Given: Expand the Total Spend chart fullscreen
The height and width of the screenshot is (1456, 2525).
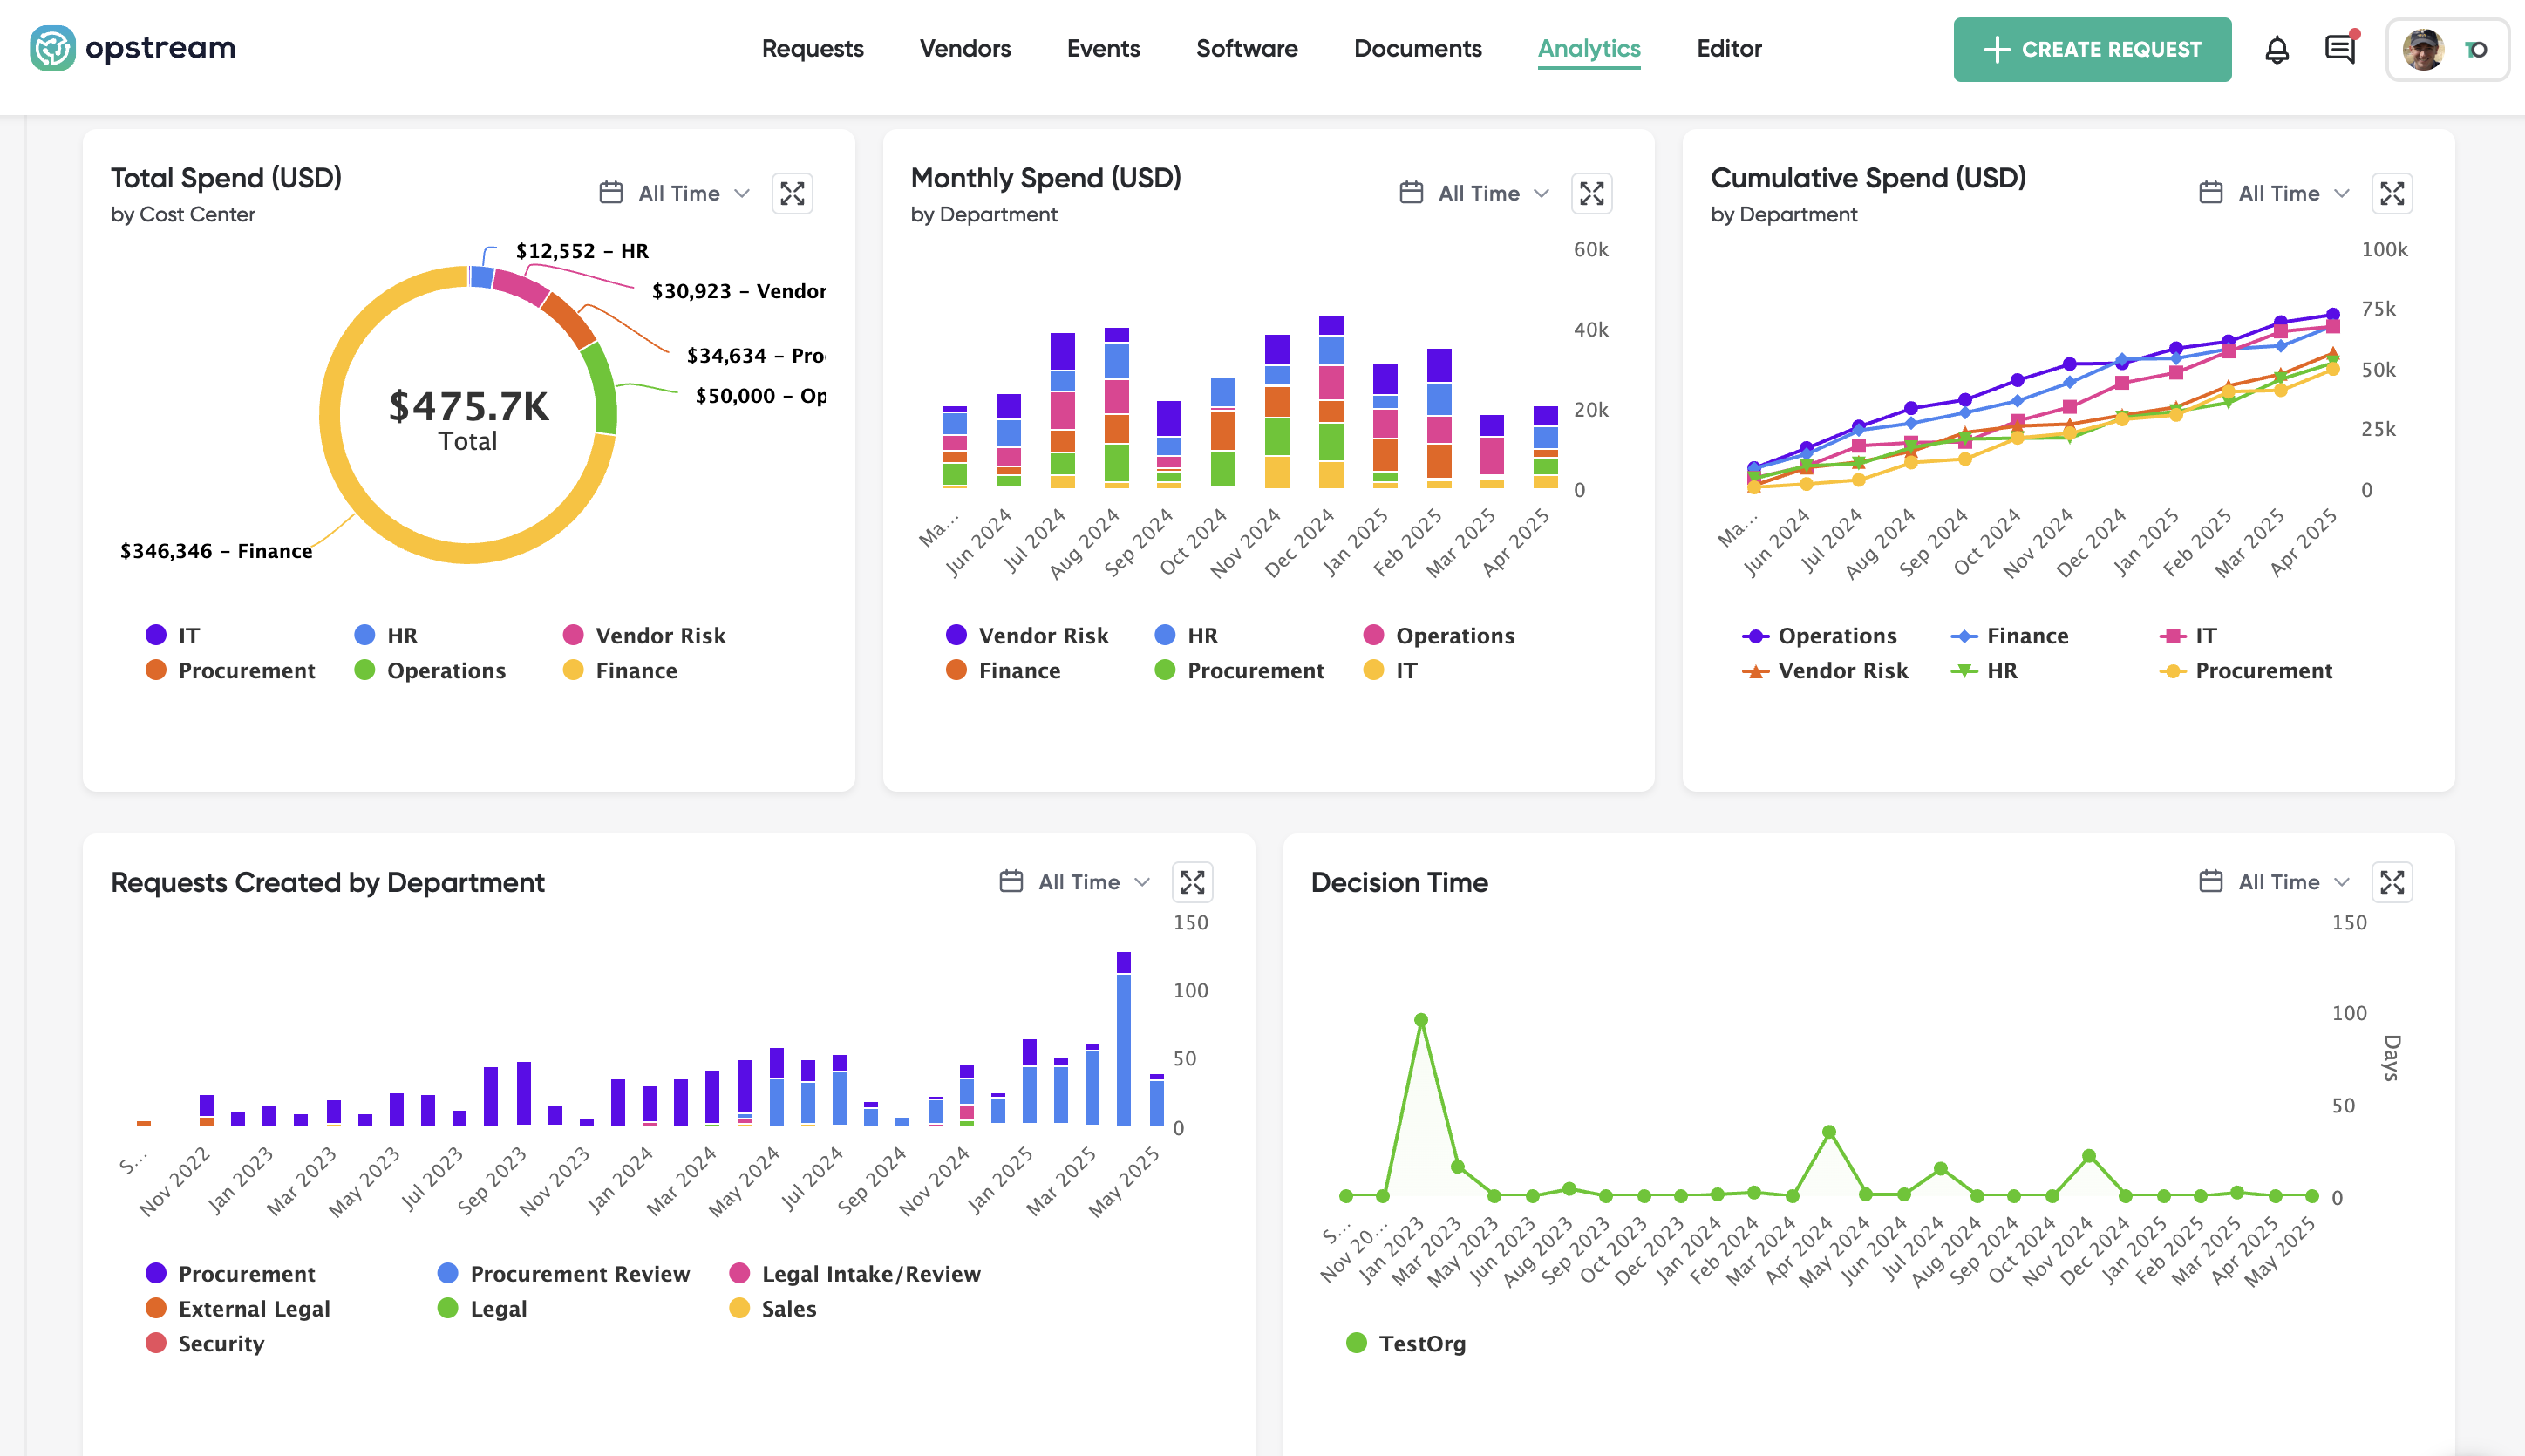Looking at the screenshot, I should (x=792, y=193).
